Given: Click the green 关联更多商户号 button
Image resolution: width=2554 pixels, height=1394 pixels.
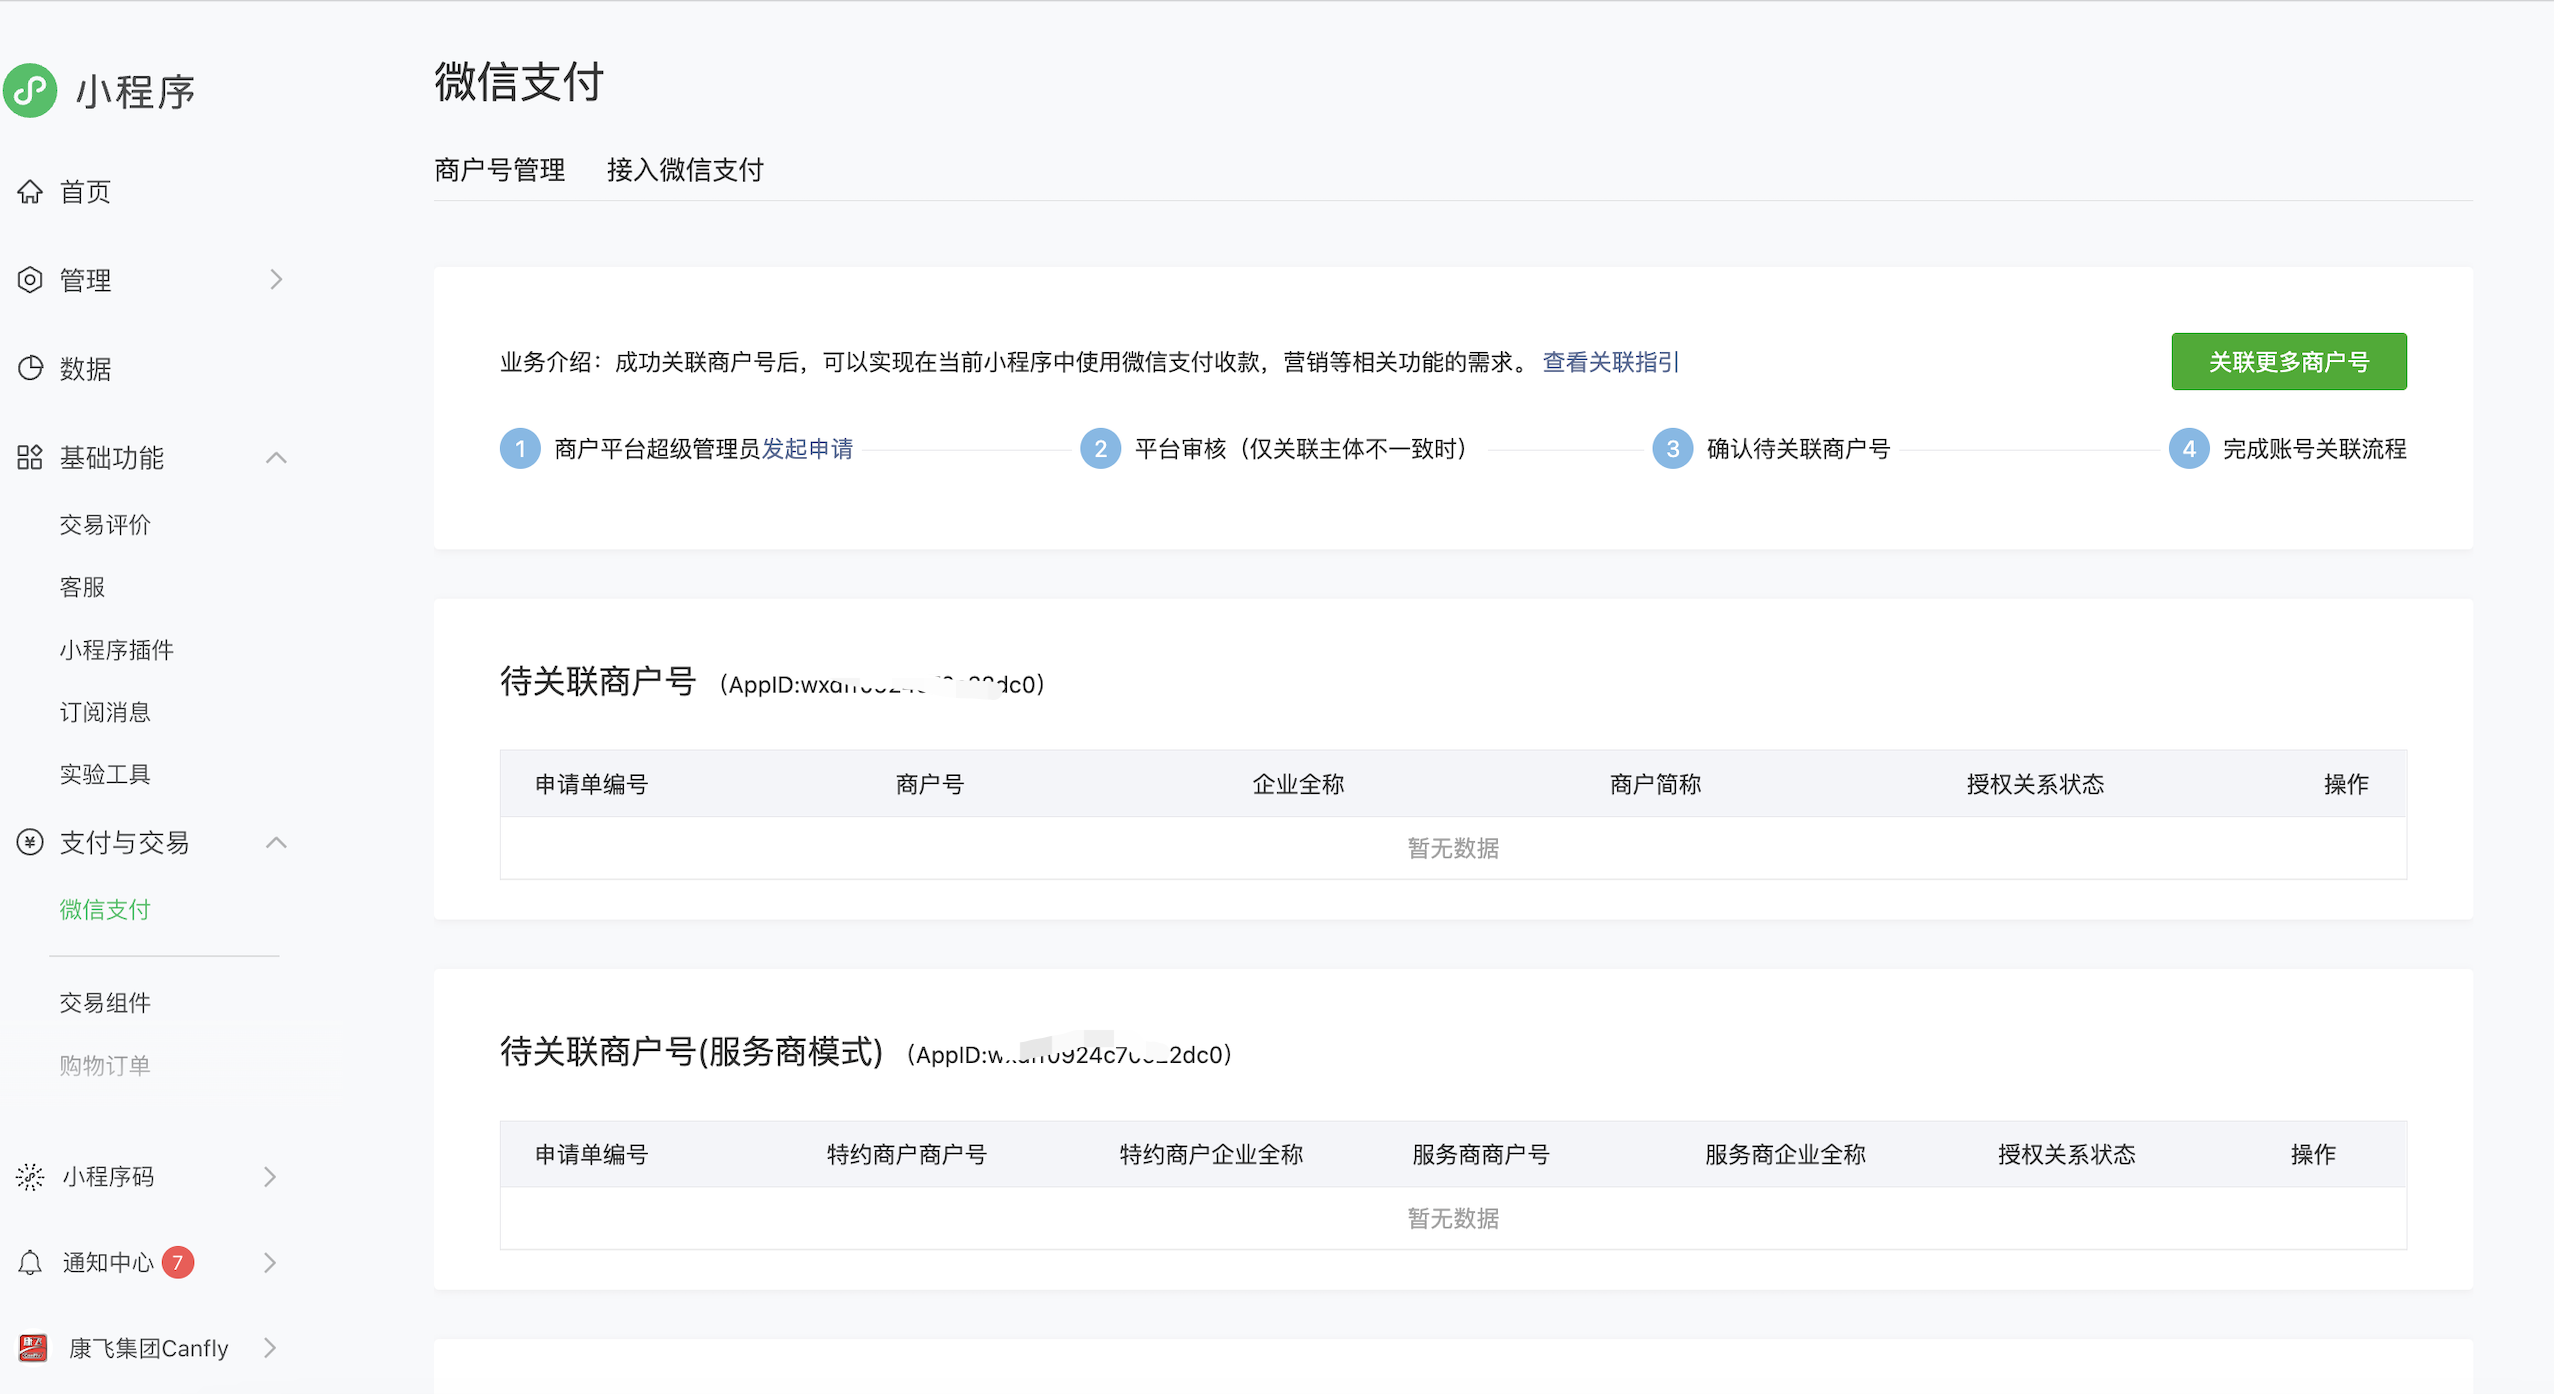Looking at the screenshot, I should tap(2289, 361).
